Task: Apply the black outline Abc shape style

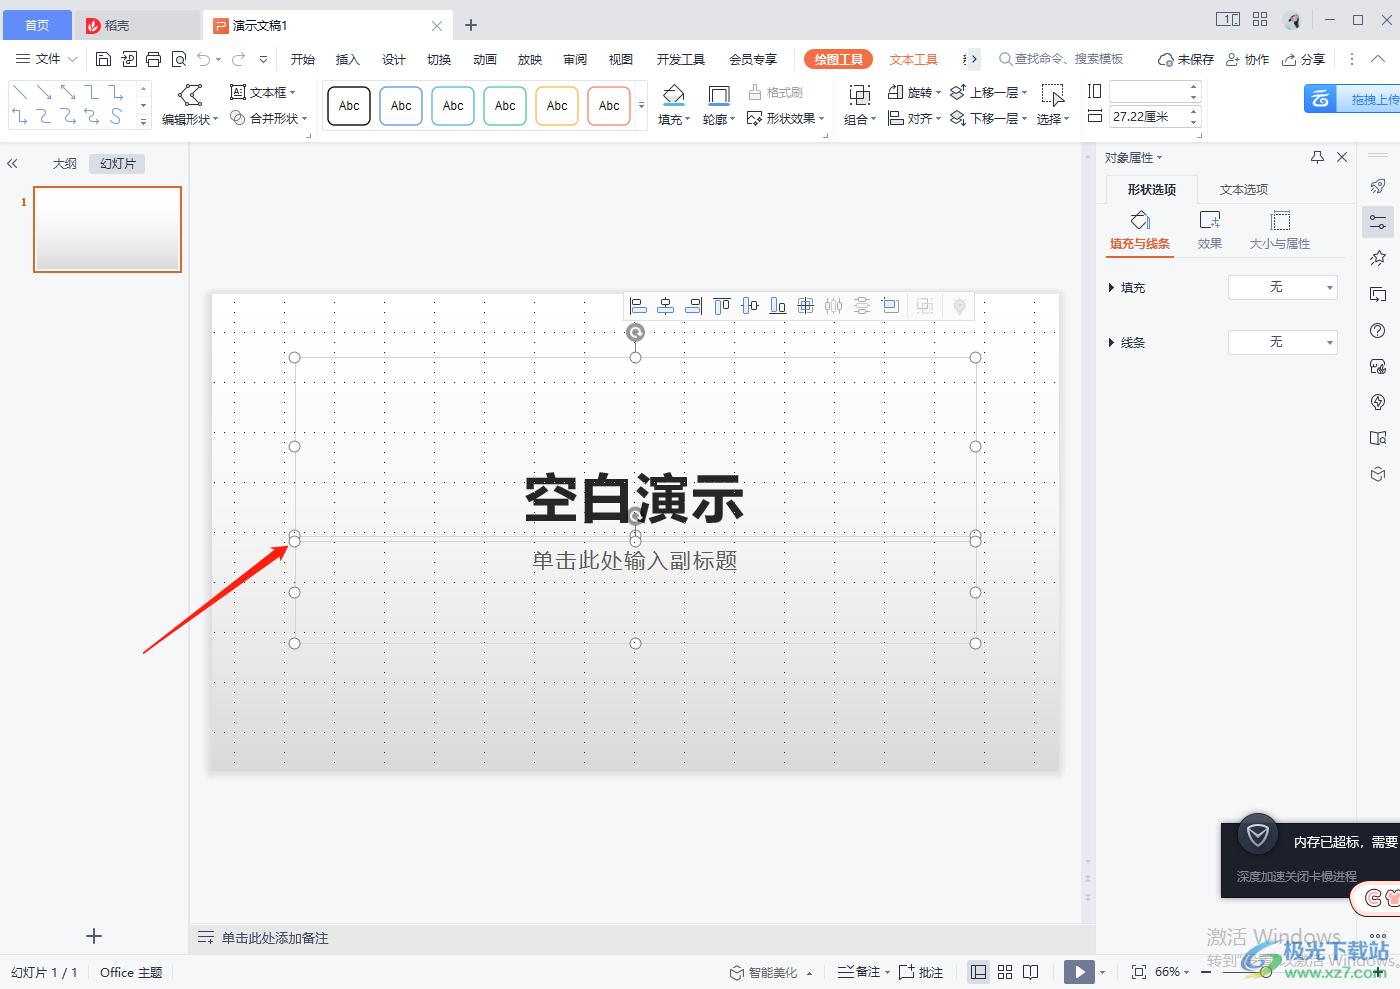Action: pos(349,105)
